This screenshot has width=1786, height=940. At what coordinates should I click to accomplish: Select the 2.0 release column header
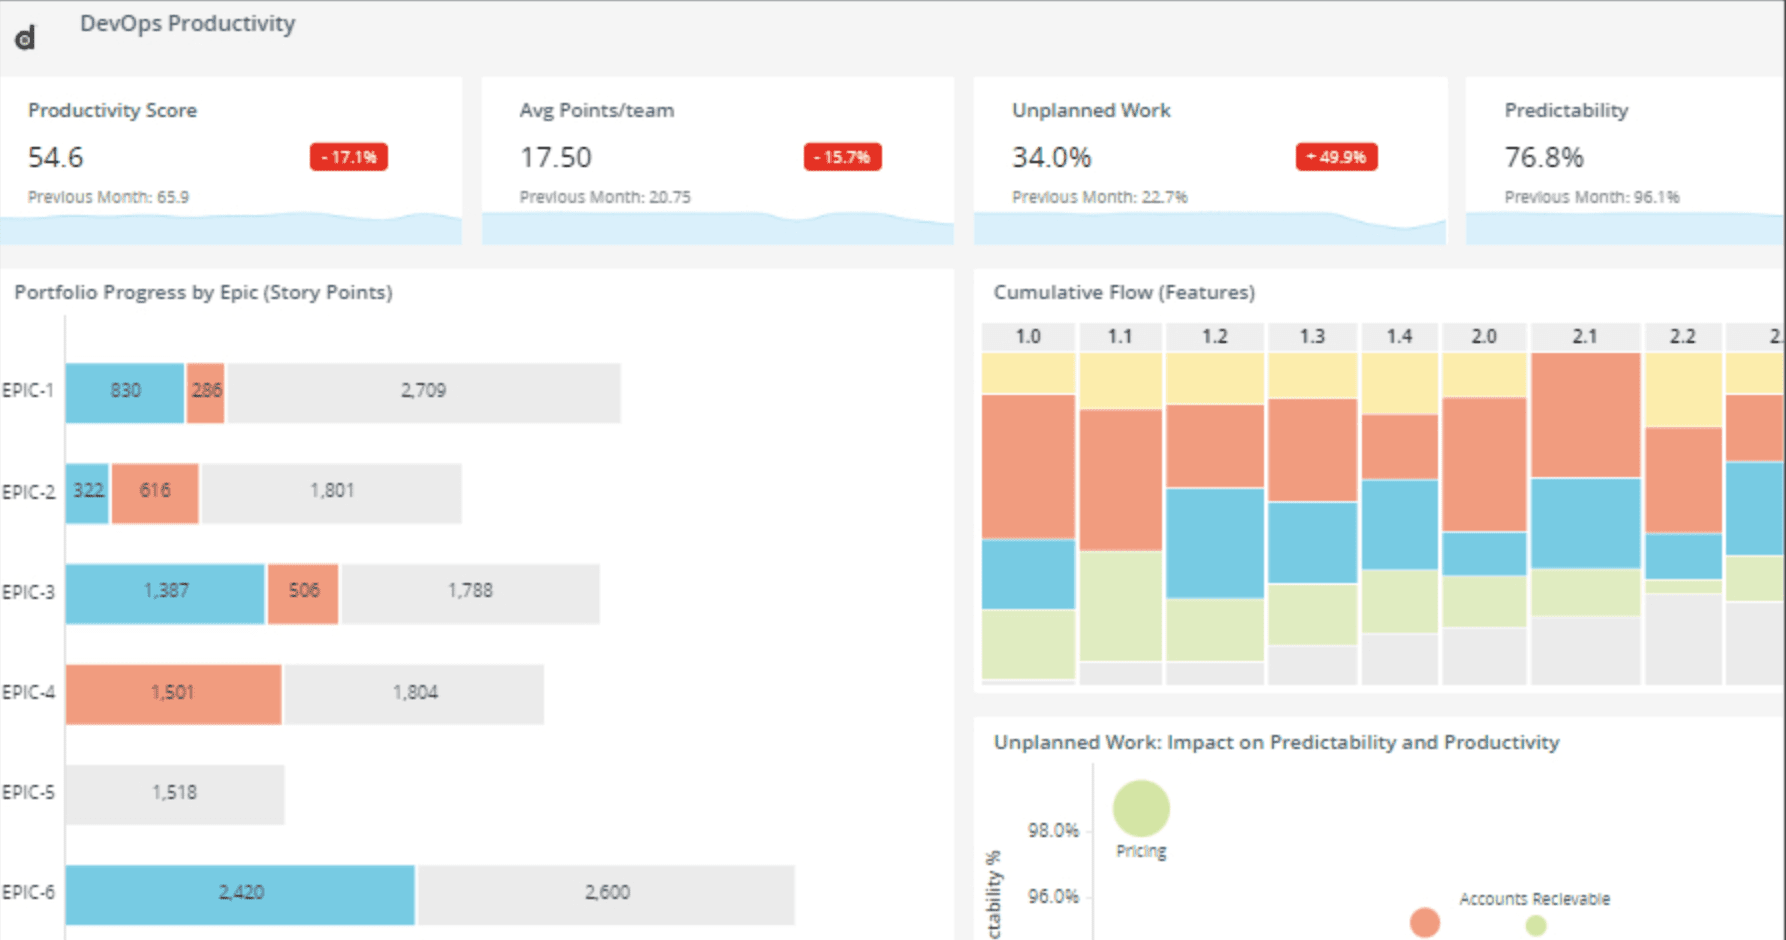point(1484,336)
